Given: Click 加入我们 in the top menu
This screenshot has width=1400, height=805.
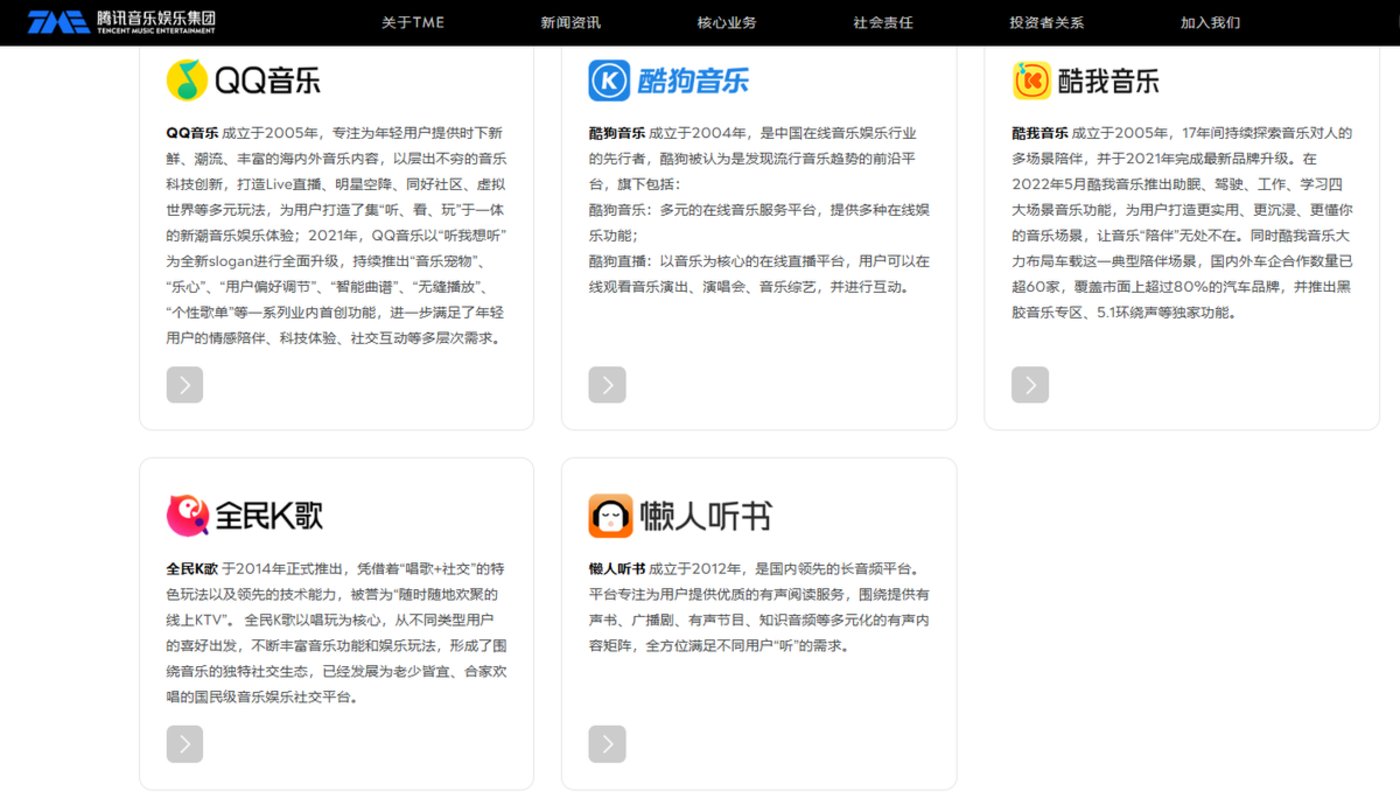Looking at the screenshot, I should [1210, 22].
